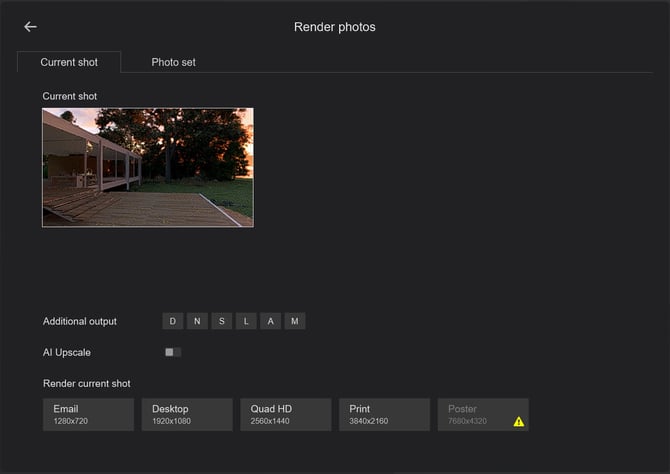The width and height of the screenshot is (670, 474).
Task: Toggle the S additional output
Action: point(222,321)
